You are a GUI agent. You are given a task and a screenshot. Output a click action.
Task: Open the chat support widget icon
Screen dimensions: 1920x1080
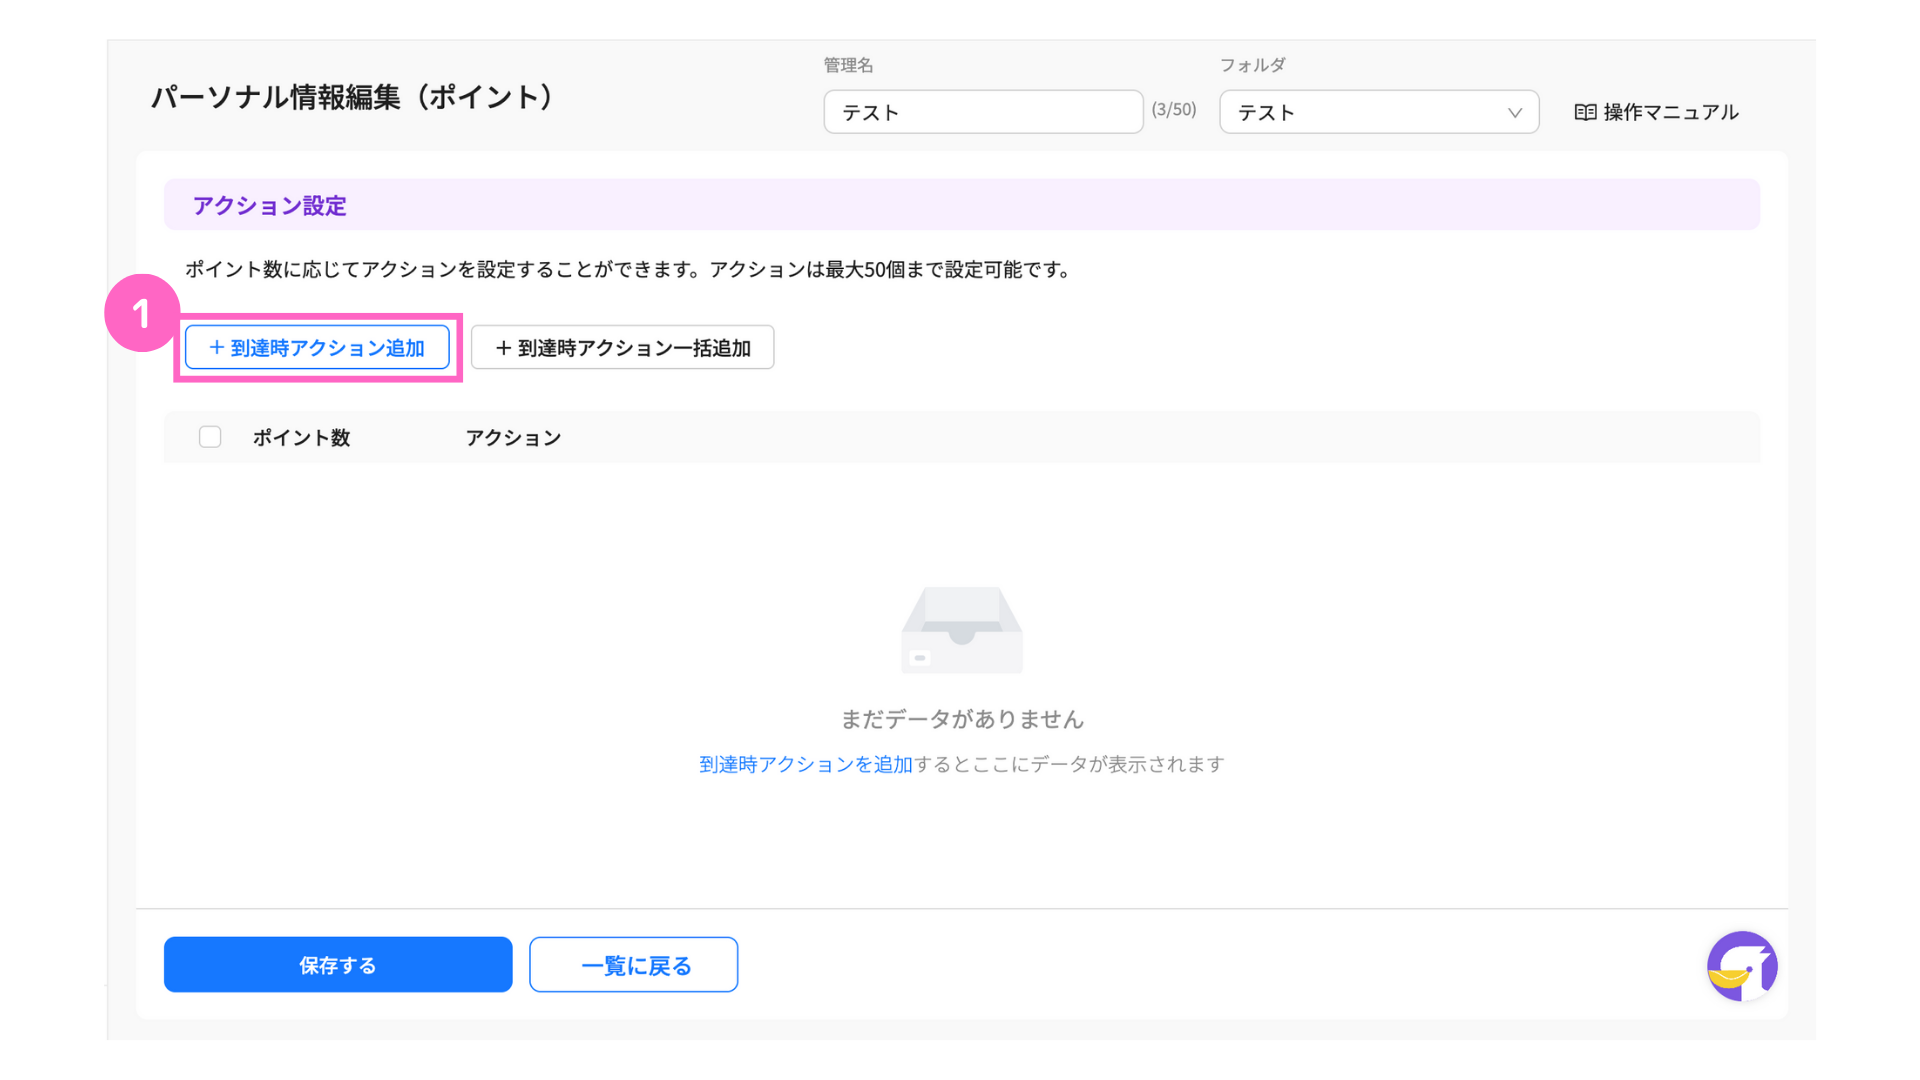(x=1741, y=966)
